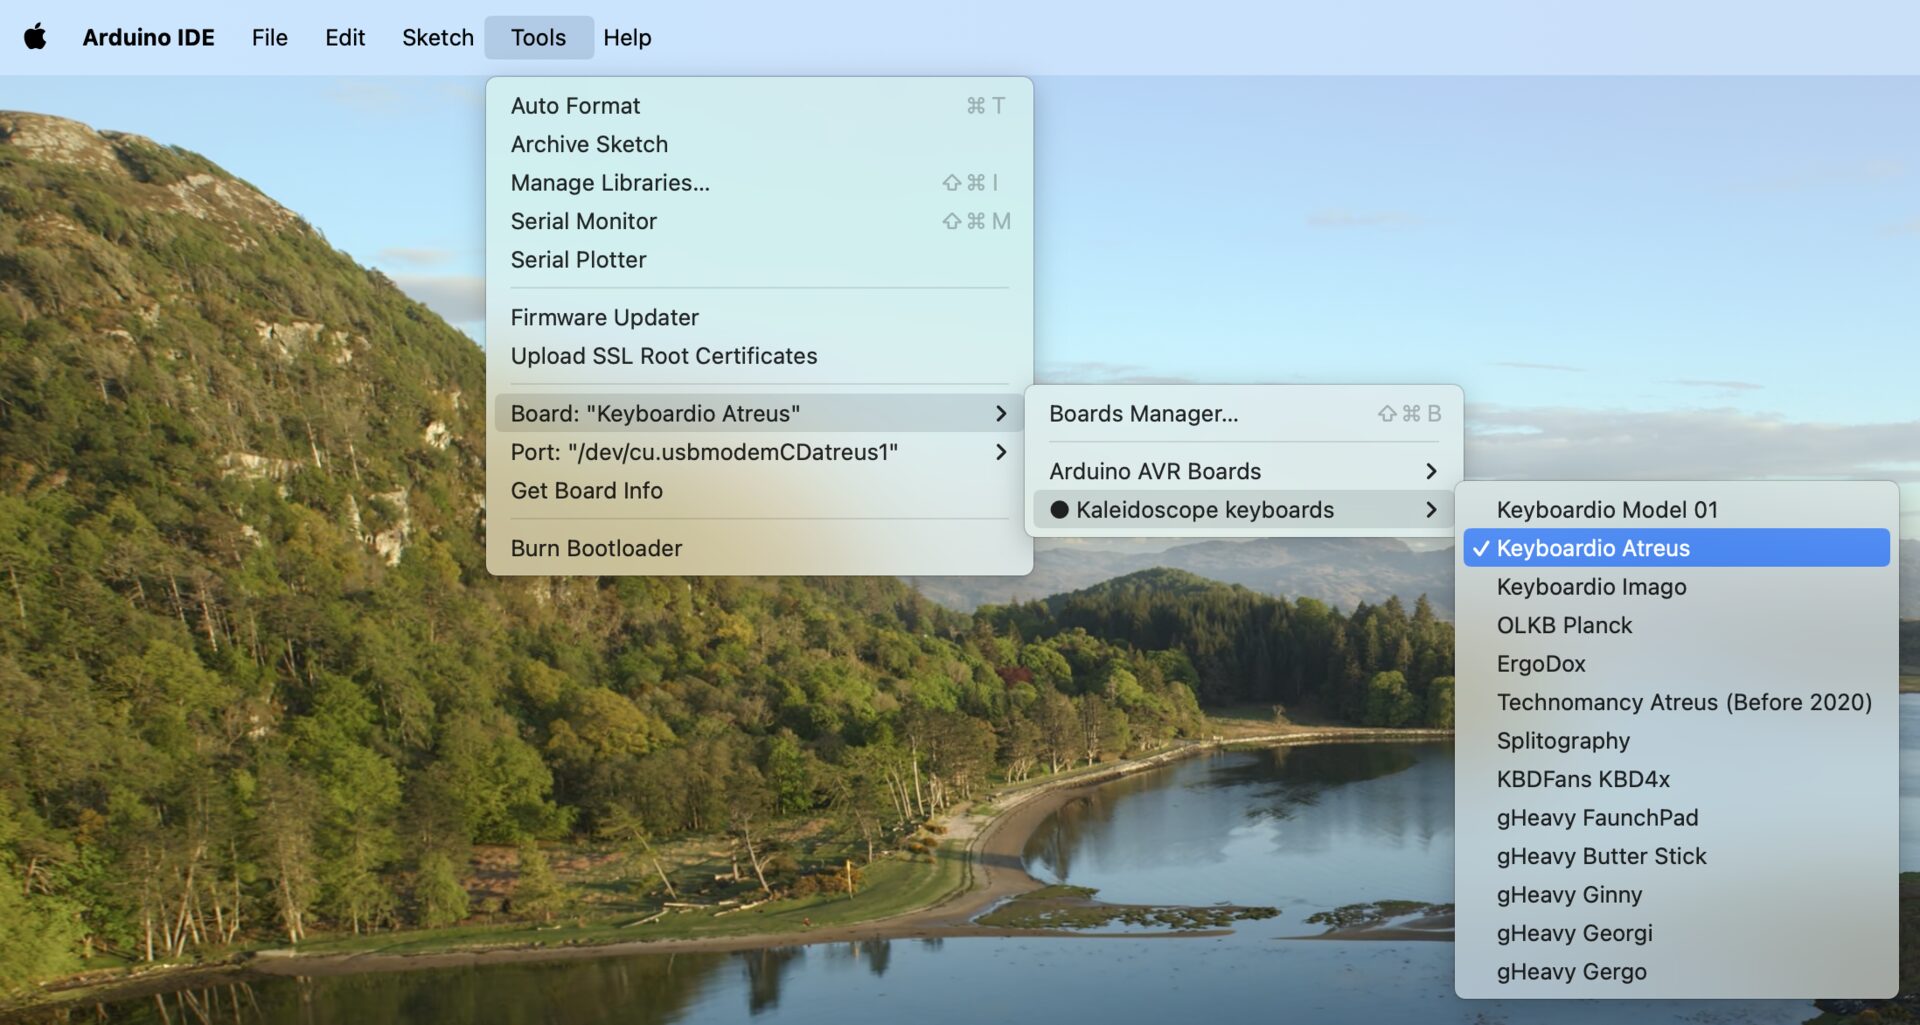Expand the Arduino AVR Boards submenu

[x=1243, y=471]
